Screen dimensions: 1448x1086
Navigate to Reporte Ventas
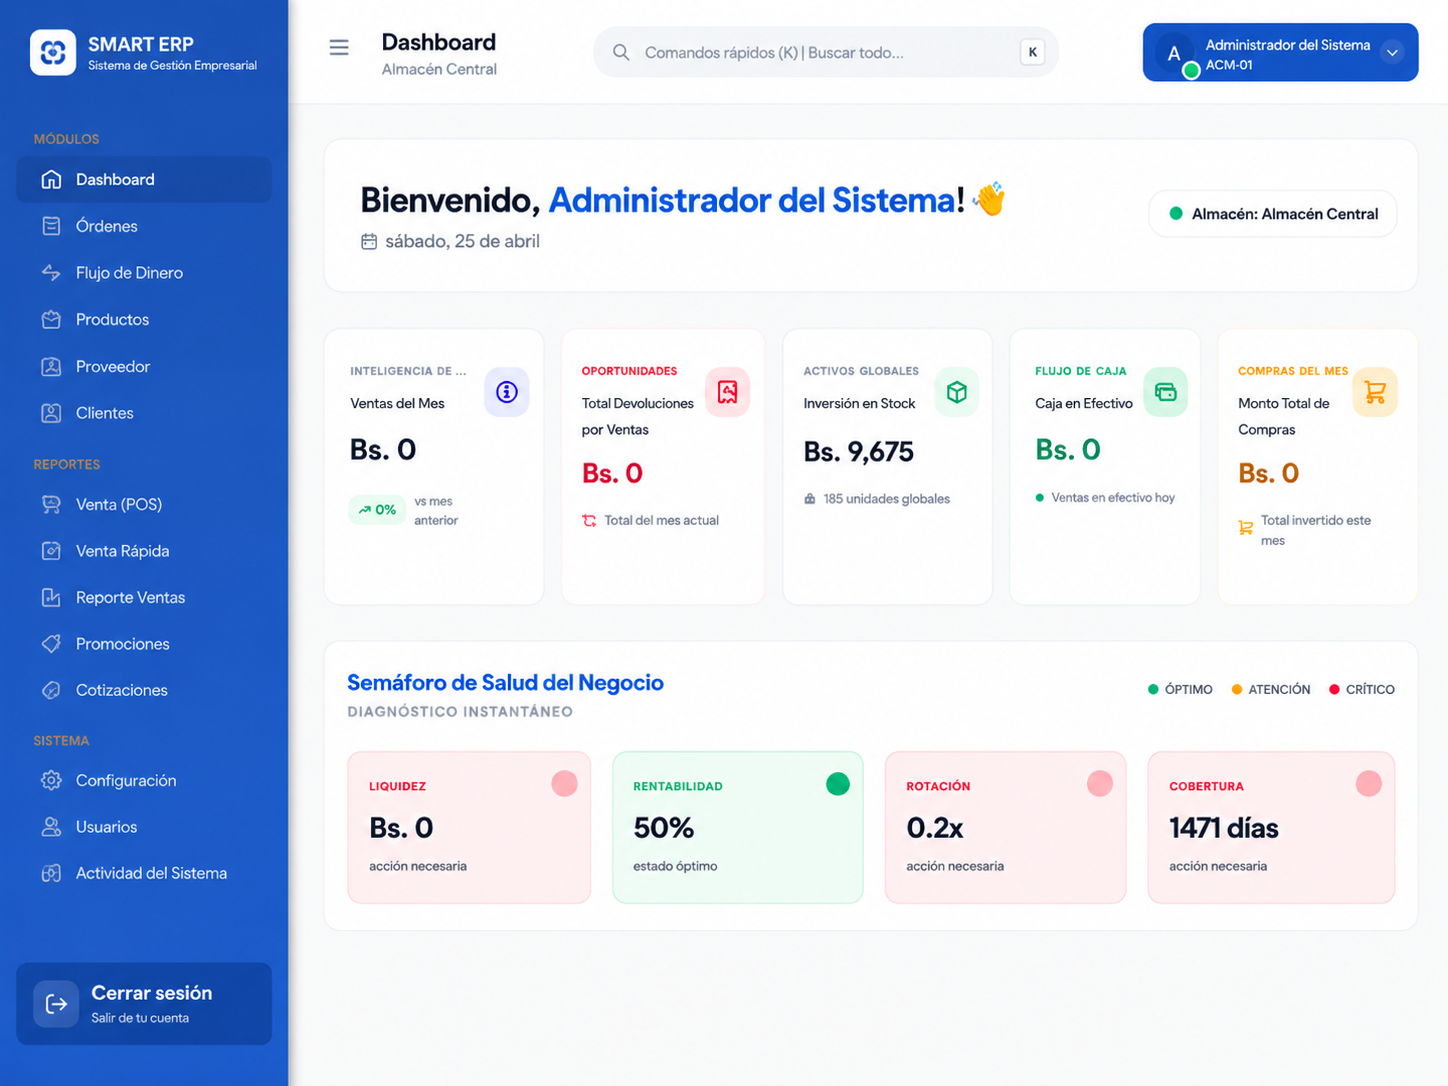click(x=144, y=597)
